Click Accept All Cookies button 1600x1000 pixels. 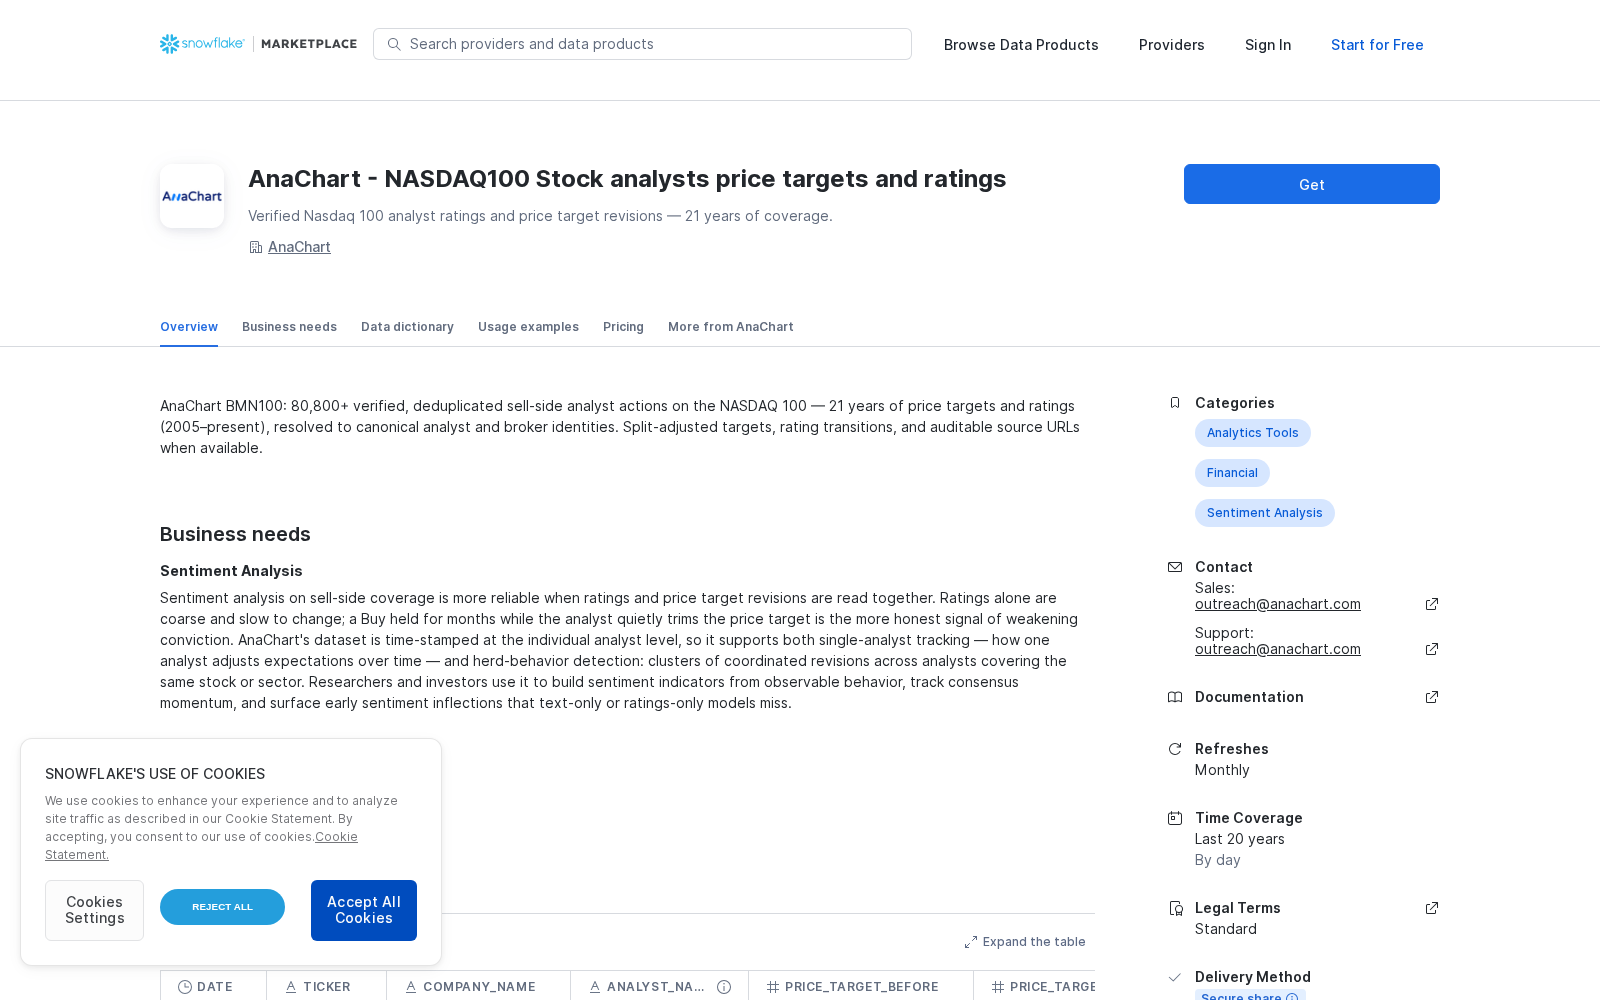[x=364, y=910]
